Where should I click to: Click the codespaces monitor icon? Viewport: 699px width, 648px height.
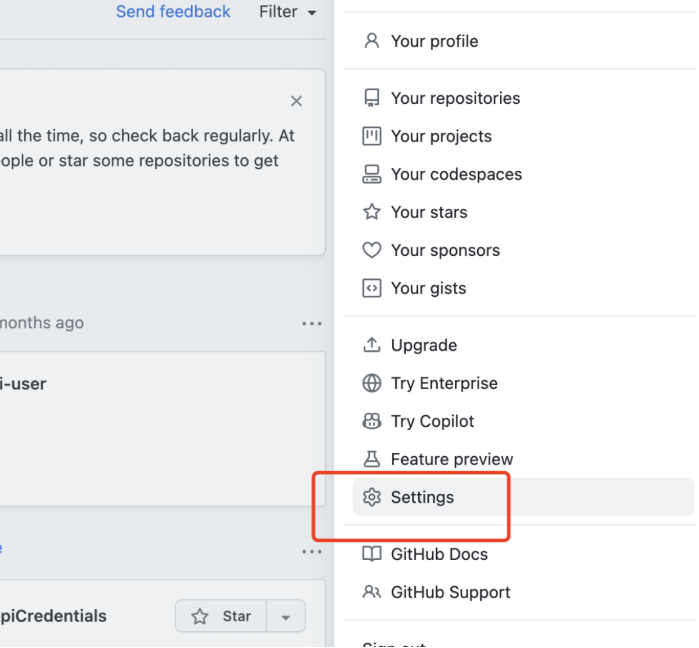tap(372, 174)
